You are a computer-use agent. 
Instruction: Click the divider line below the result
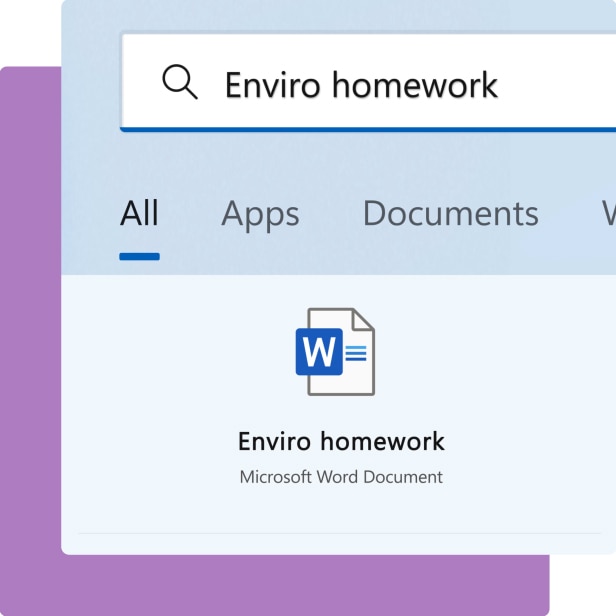[341, 533]
